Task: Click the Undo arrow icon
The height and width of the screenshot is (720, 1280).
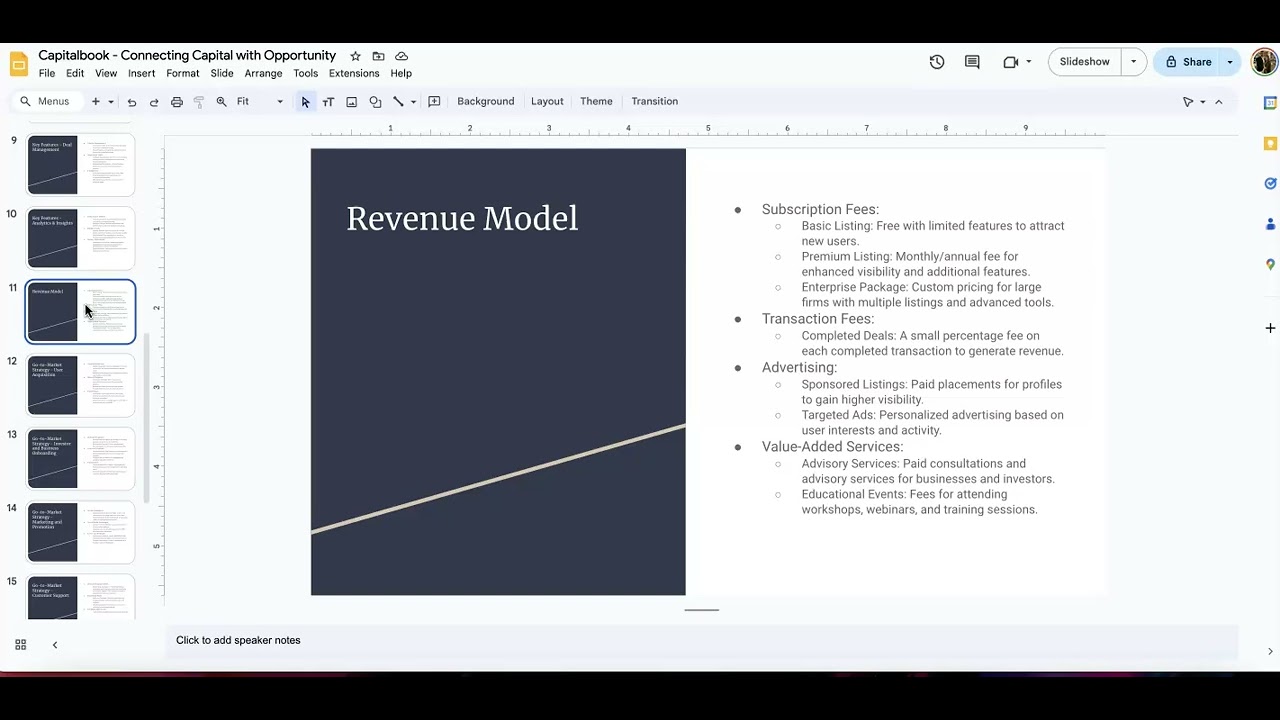Action: (131, 102)
